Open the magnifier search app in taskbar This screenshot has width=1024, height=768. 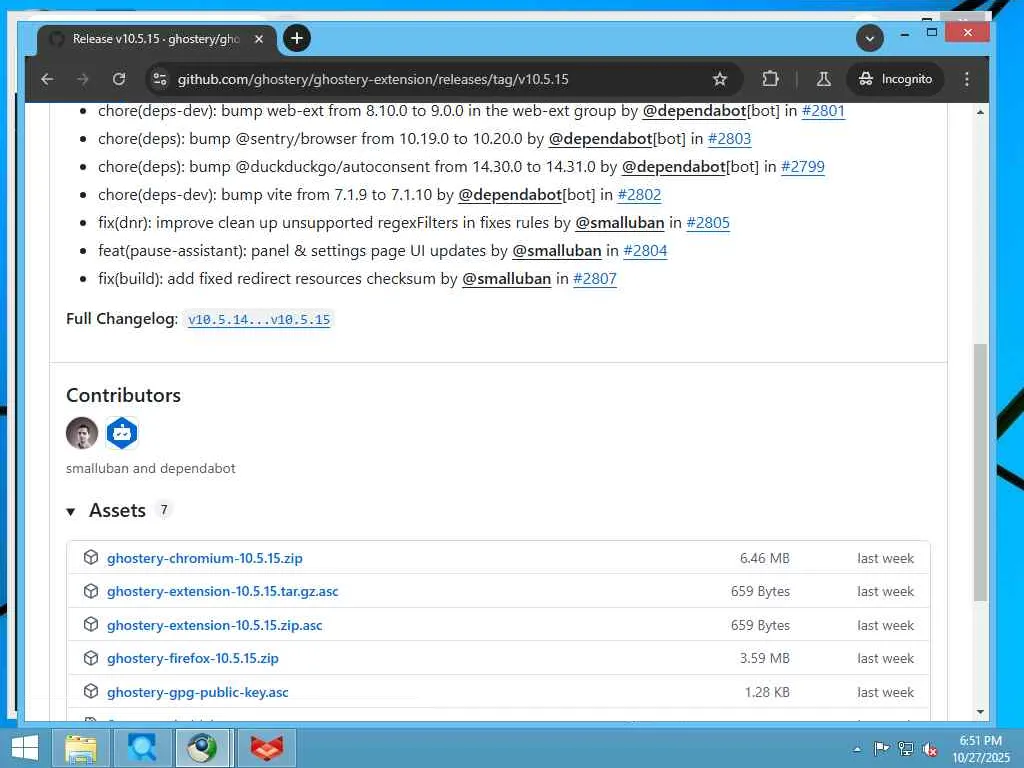(142, 748)
